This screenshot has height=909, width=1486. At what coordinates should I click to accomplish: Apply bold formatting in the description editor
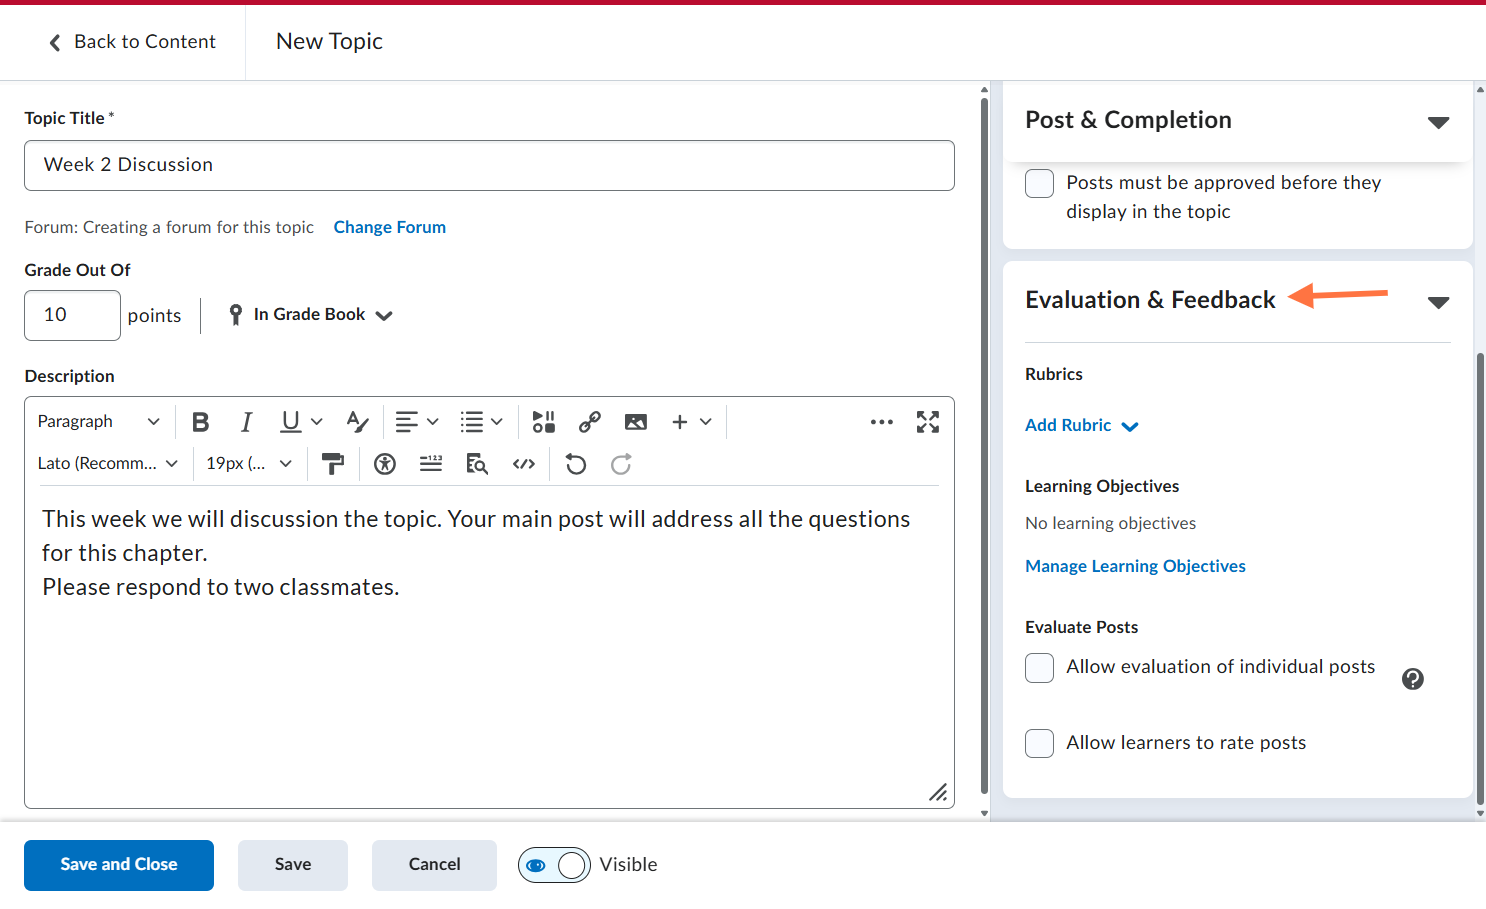tap(201, 422)
